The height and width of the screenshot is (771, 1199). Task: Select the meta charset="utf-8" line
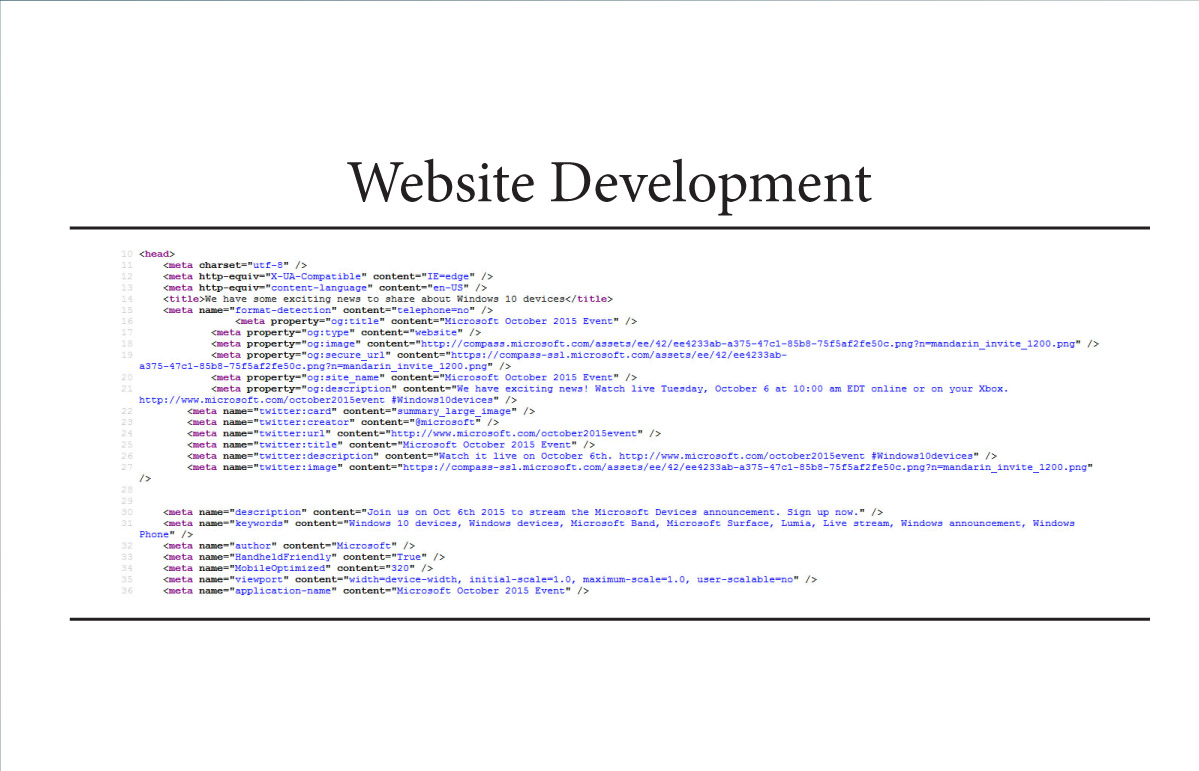235,265
